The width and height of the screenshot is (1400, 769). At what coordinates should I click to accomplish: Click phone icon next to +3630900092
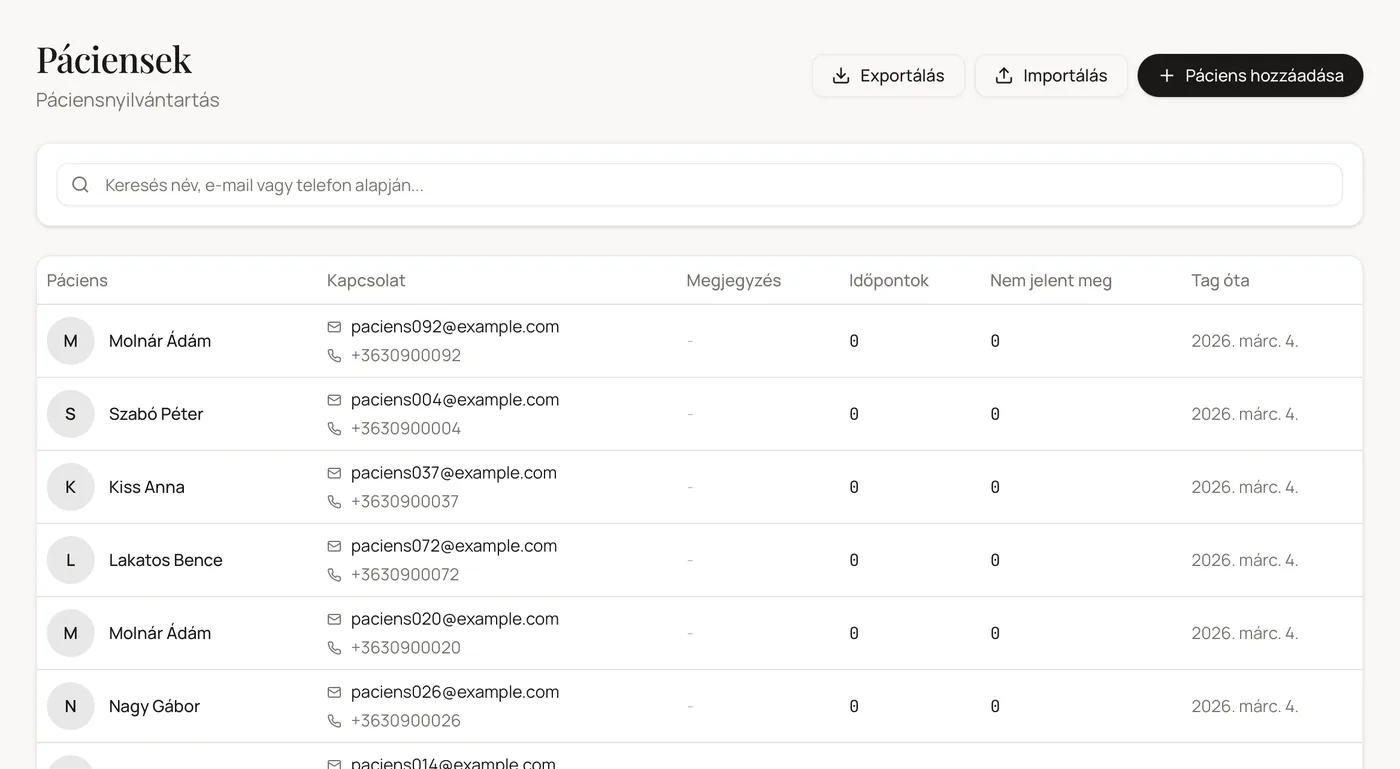[x=334, y=356]
